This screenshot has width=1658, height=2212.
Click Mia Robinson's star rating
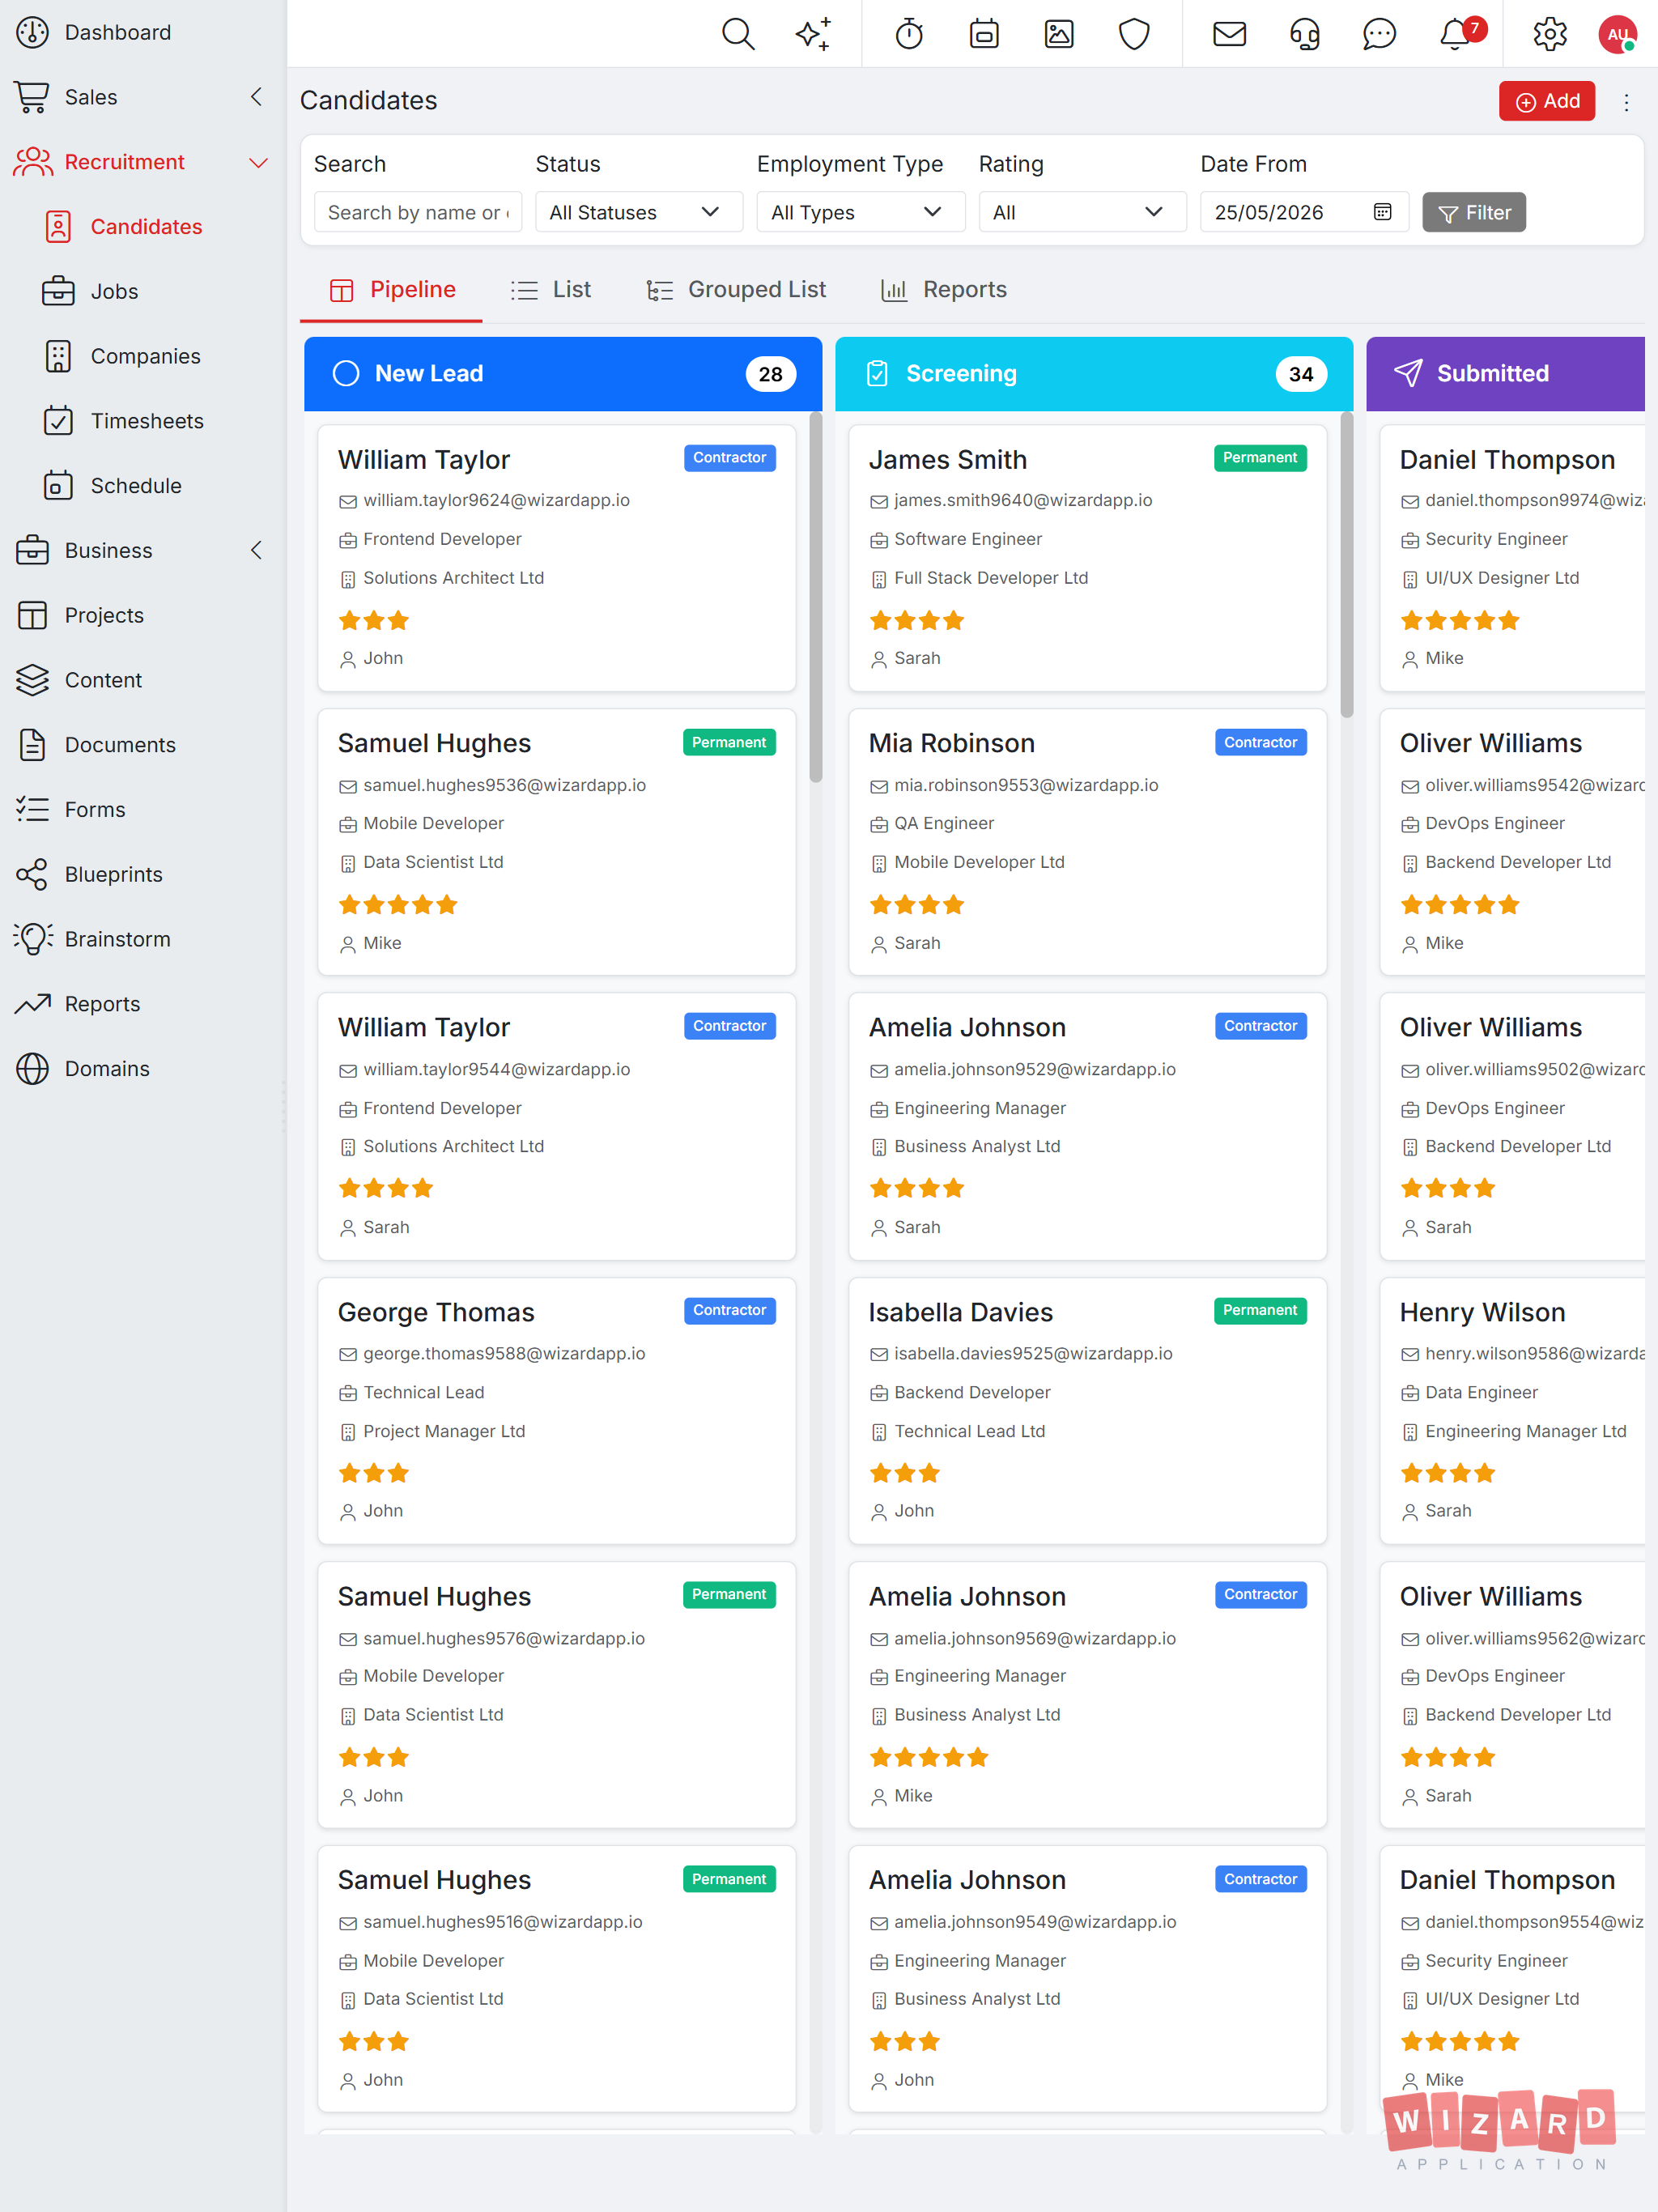coord(917,905)
